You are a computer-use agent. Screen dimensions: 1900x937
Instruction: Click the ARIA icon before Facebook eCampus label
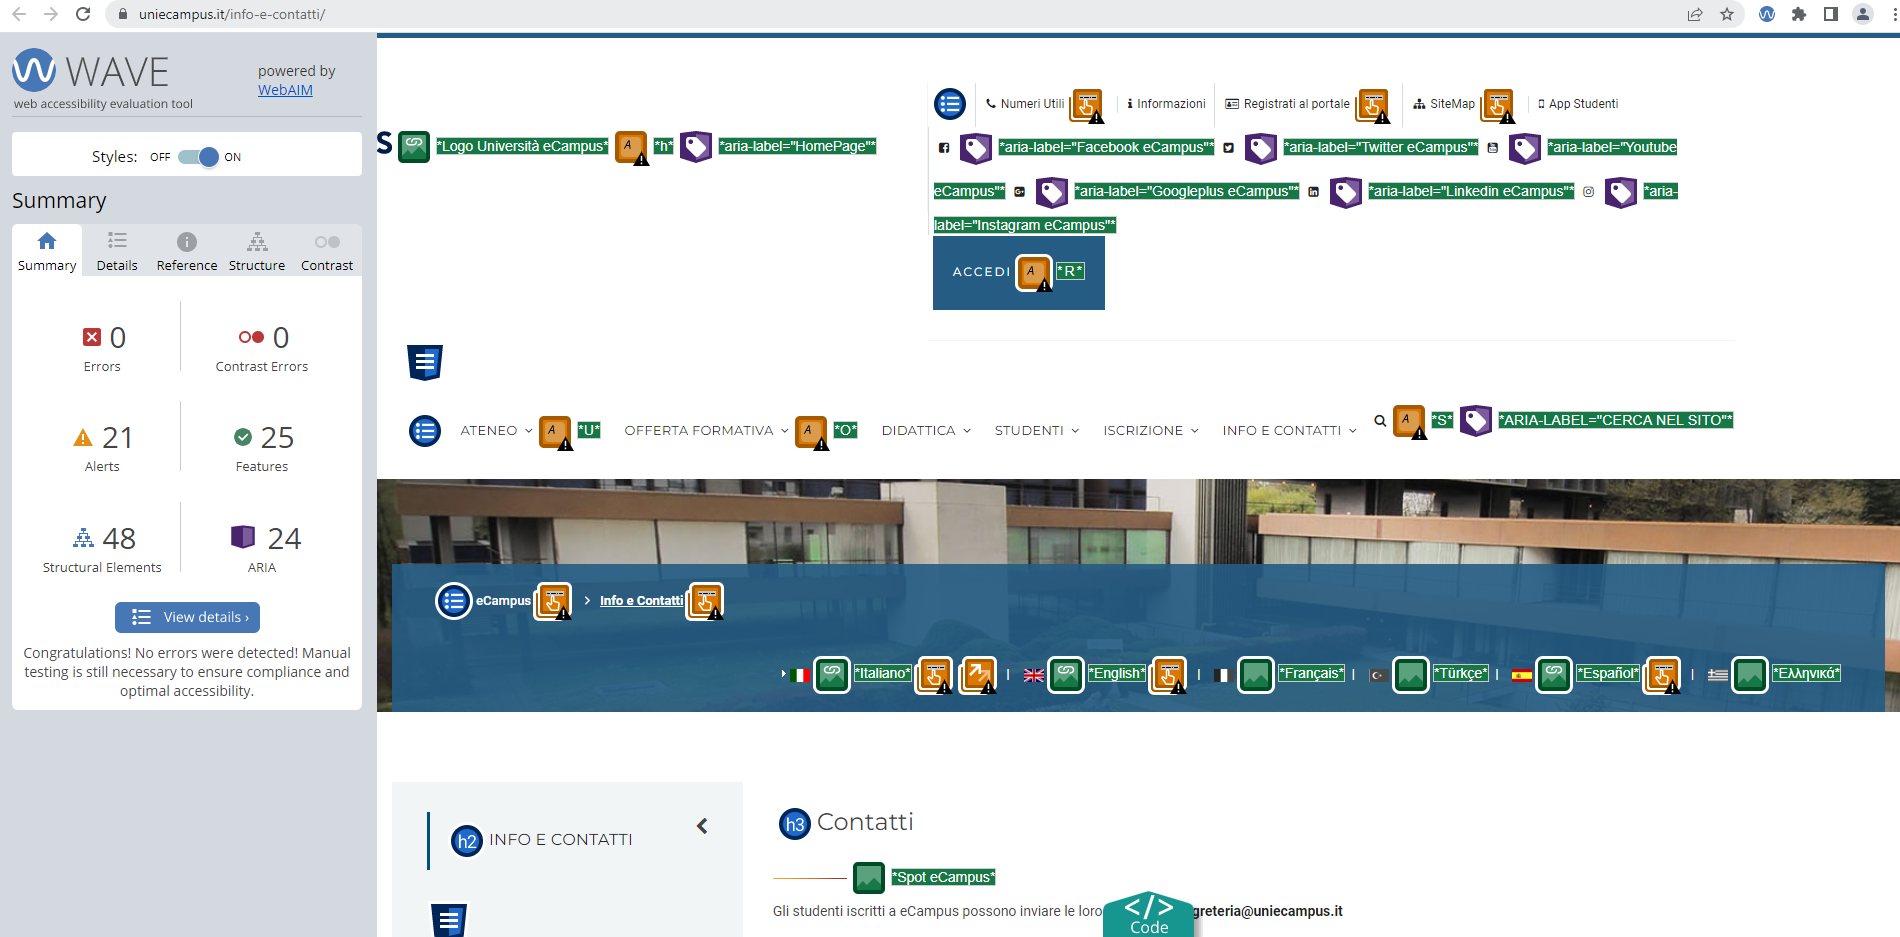pyautogui.click(x=976, y=148)
